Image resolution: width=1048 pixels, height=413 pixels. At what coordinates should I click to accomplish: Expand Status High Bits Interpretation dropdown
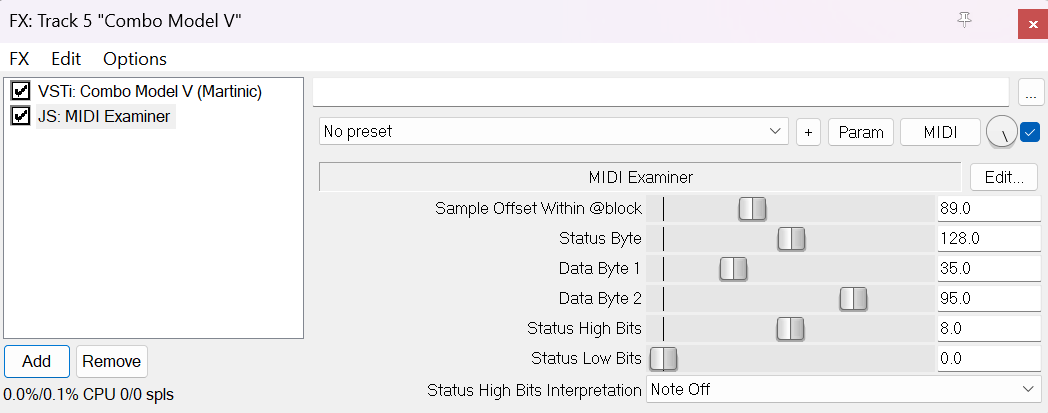pyautogui.click(x=843, y=389)
